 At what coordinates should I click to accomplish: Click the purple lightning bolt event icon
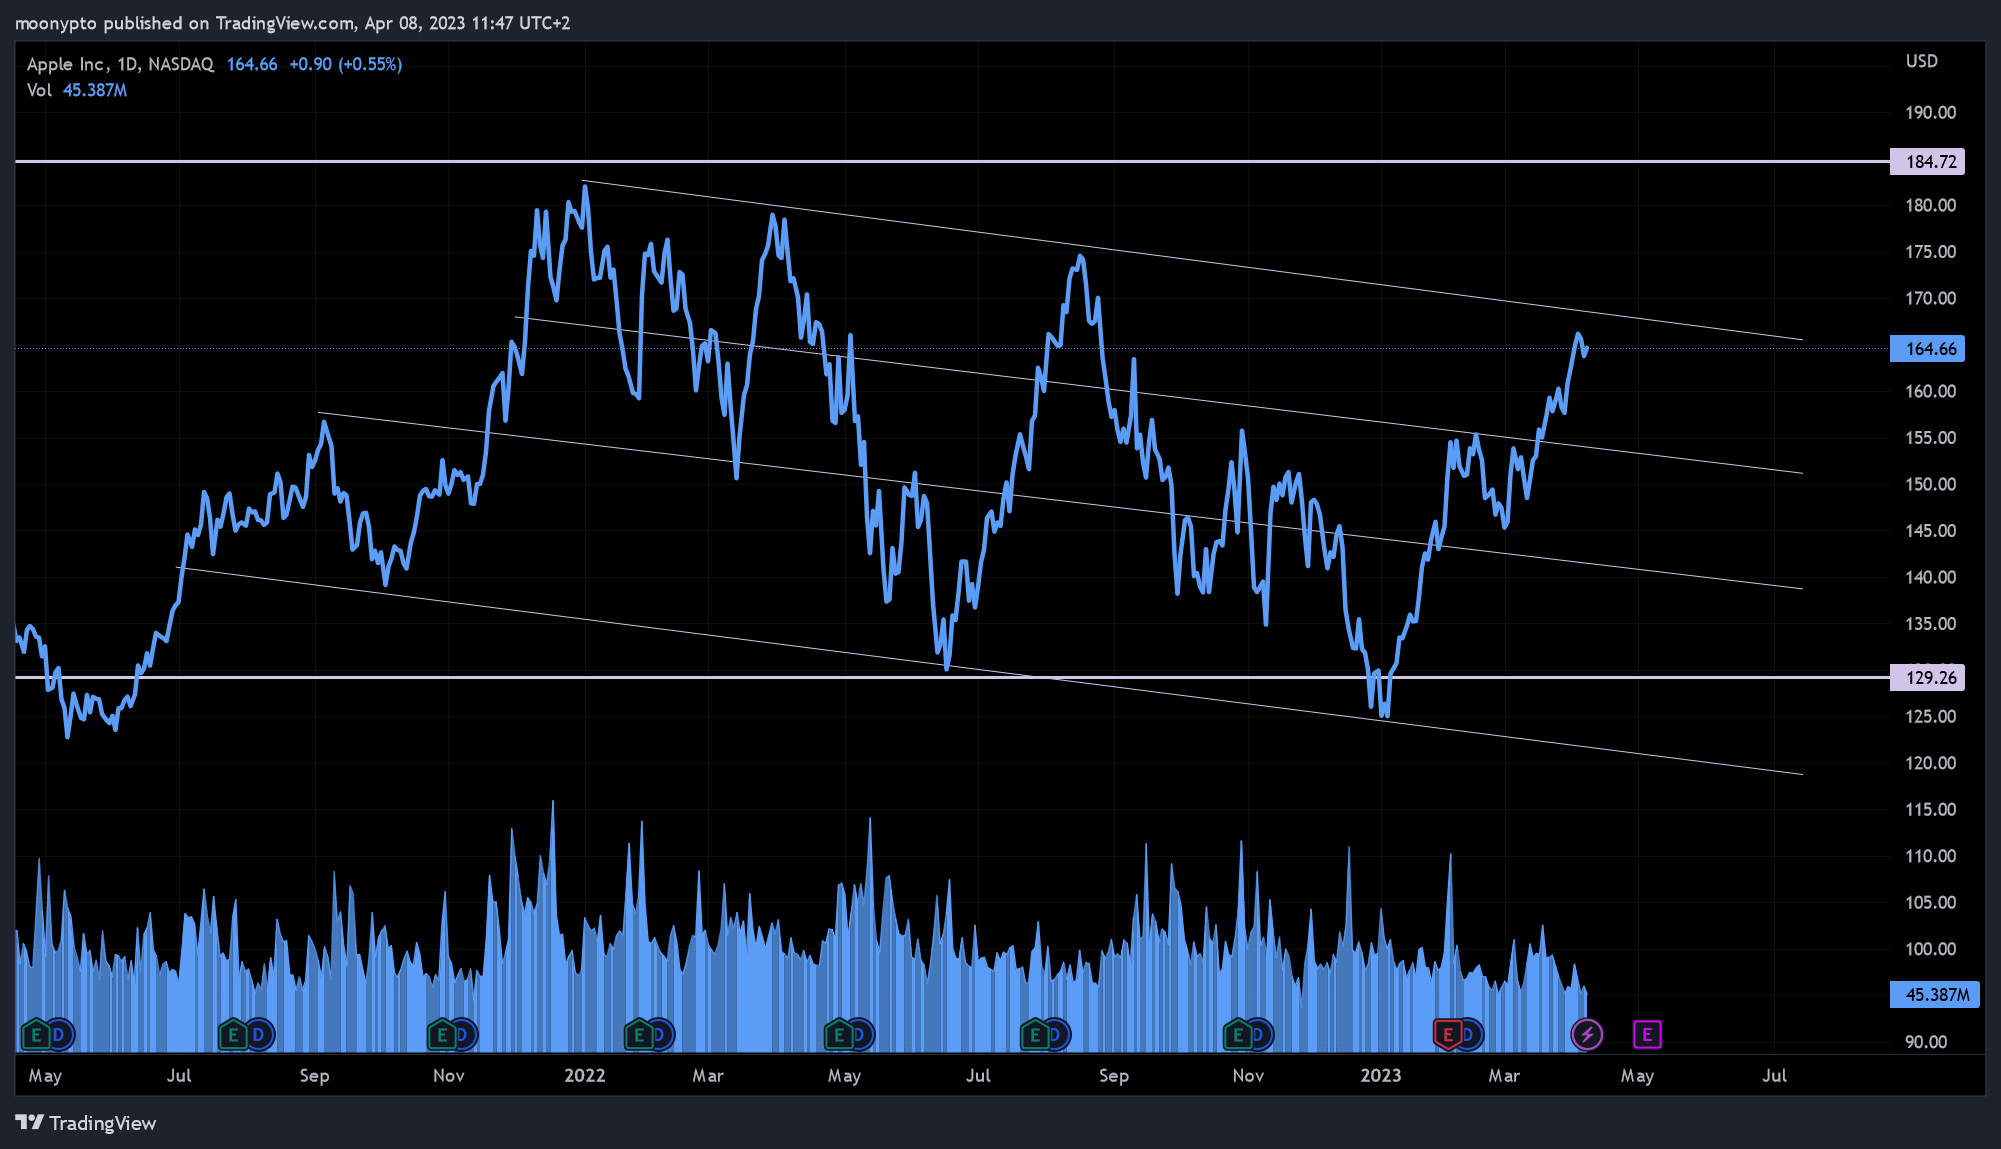[x=1587, y=1034]
